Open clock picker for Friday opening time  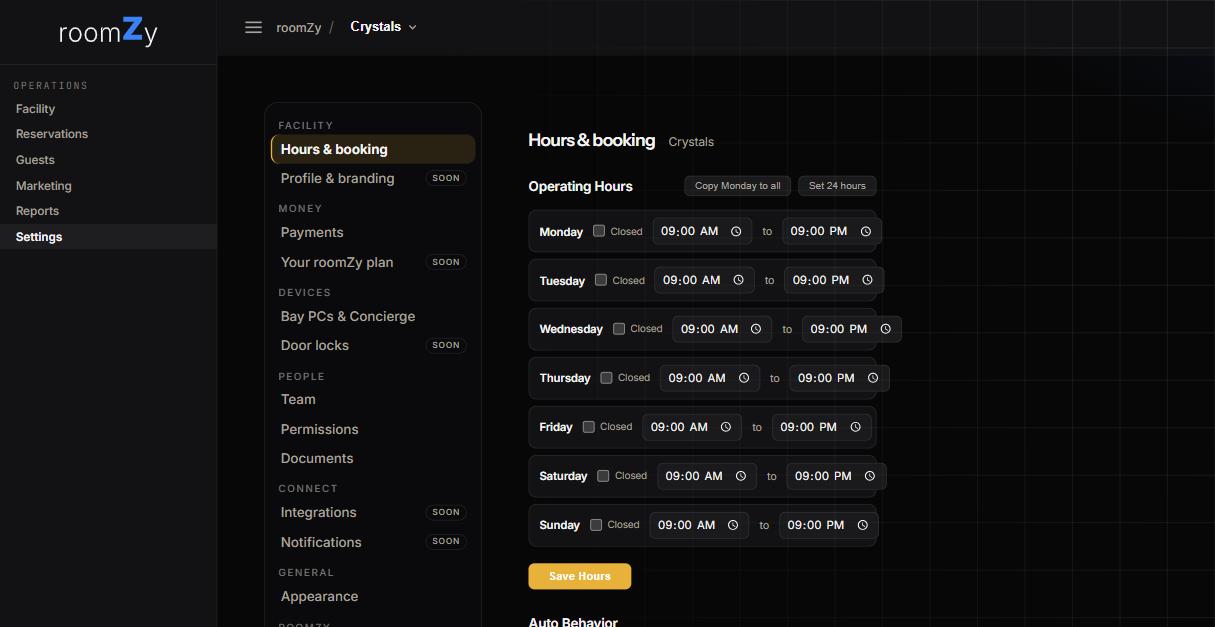click(x=726, y=427)
